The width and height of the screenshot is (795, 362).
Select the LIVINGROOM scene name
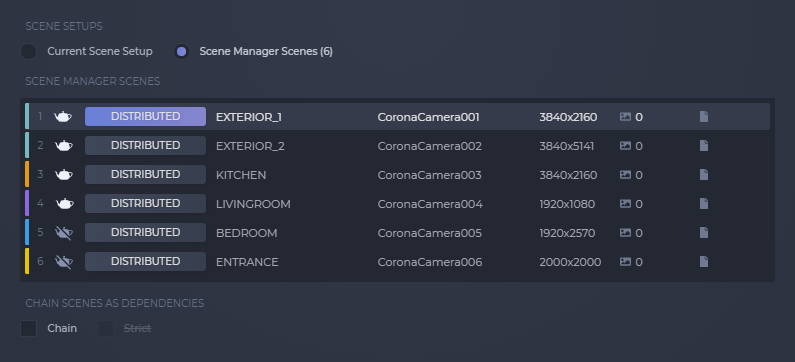[x=254, y=204]
